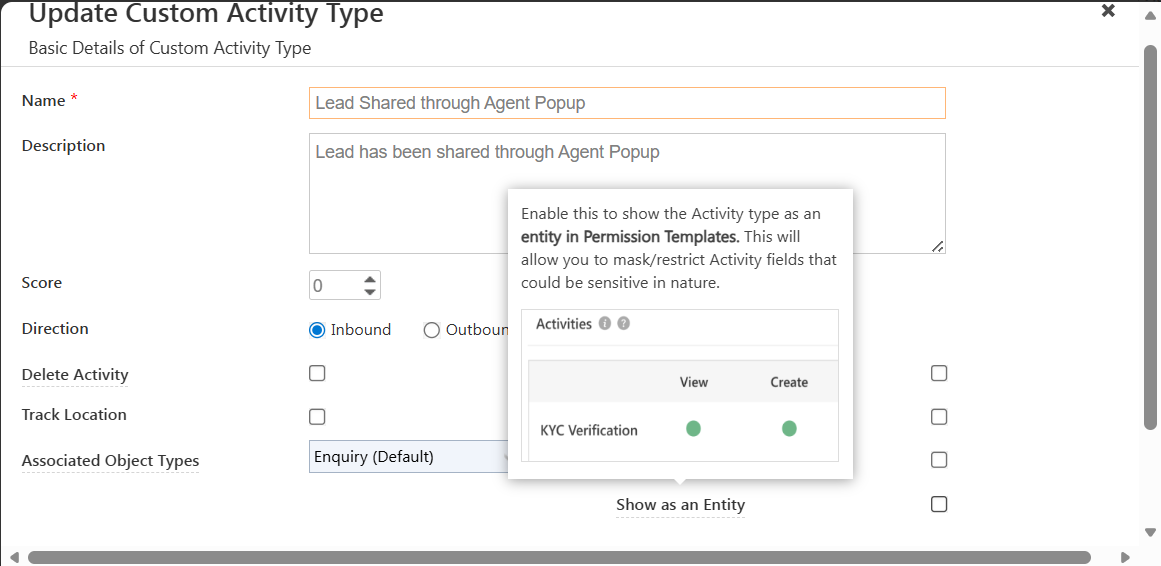Image resolution: width=1161 pixels, height=566 pixels.
Task: Decrease the Score with the down arrow
Action: point(370,292)
